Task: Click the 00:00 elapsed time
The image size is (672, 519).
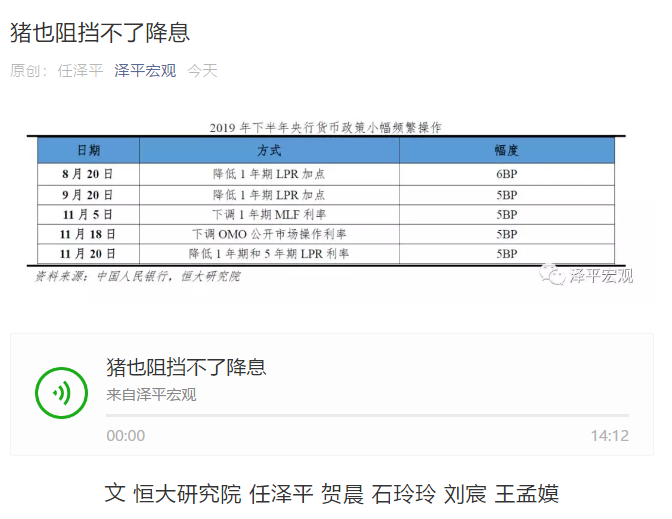Action: pos(126,436)
